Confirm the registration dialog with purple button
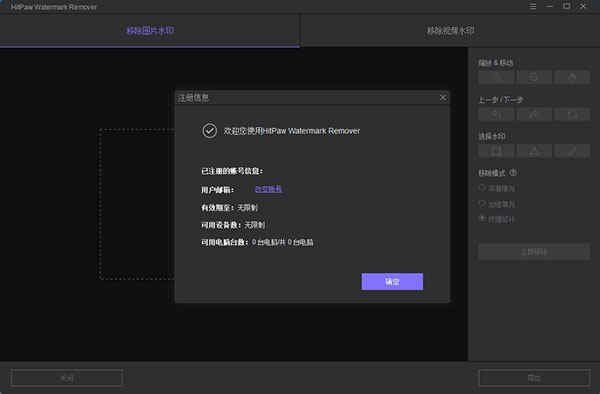This screenshot has height=394, width=600. point(392,282)
